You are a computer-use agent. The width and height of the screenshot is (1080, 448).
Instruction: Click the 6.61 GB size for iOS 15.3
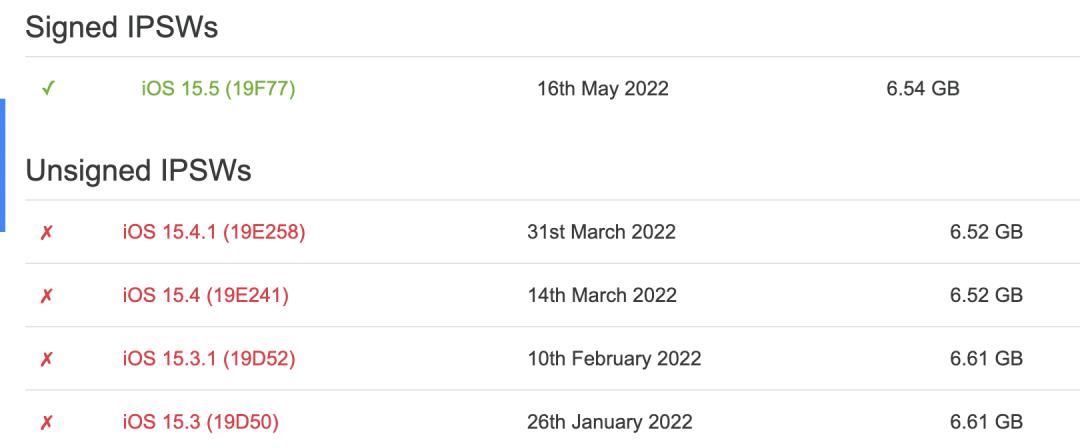[986, 422]
